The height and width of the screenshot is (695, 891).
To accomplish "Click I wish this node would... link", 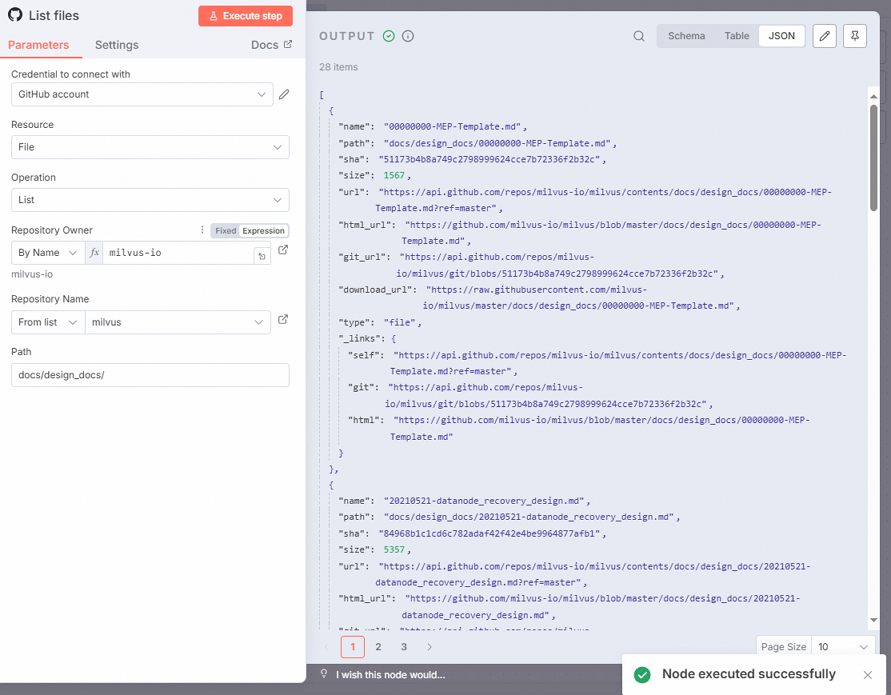I will click(x=390, y=675).
